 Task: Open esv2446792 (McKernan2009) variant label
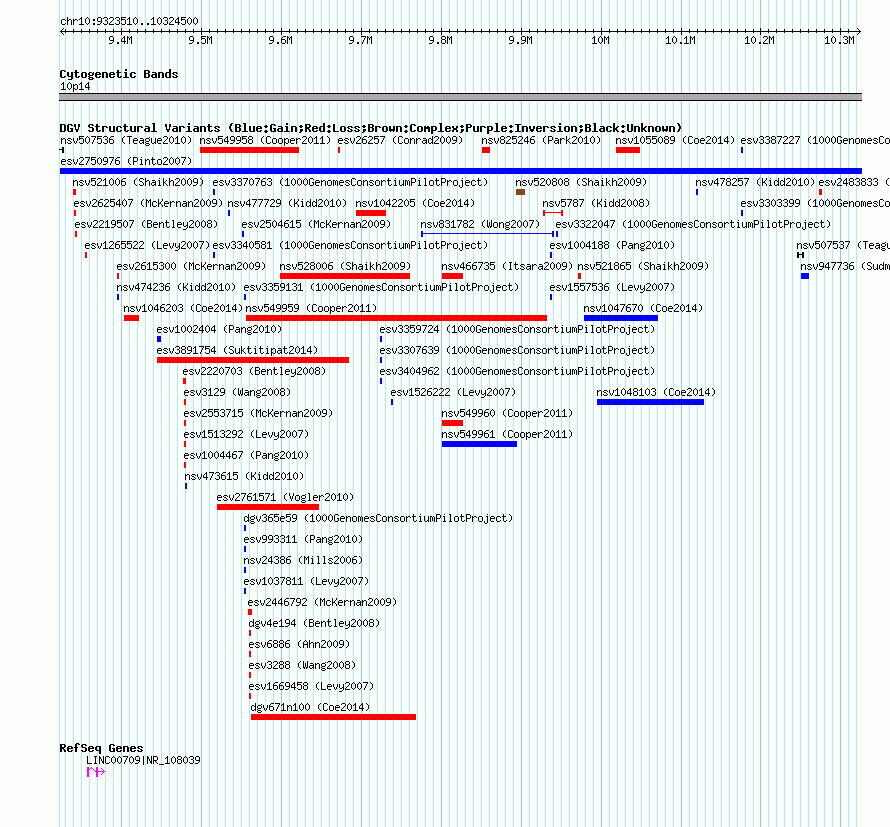[322, 602]
